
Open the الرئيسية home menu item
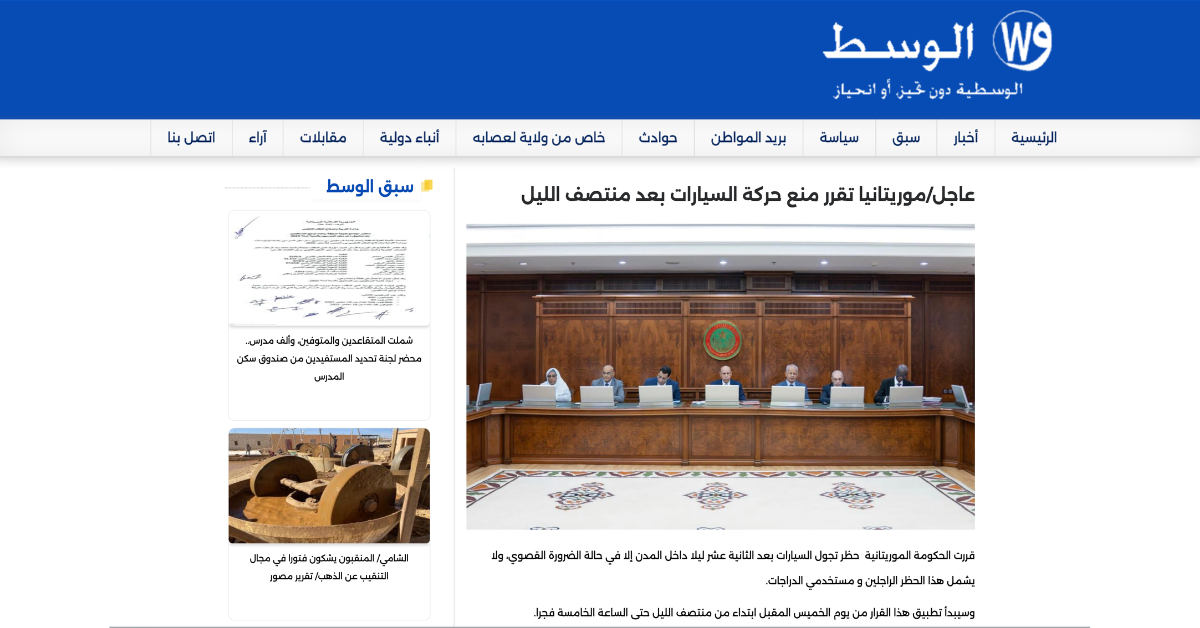1033,138
